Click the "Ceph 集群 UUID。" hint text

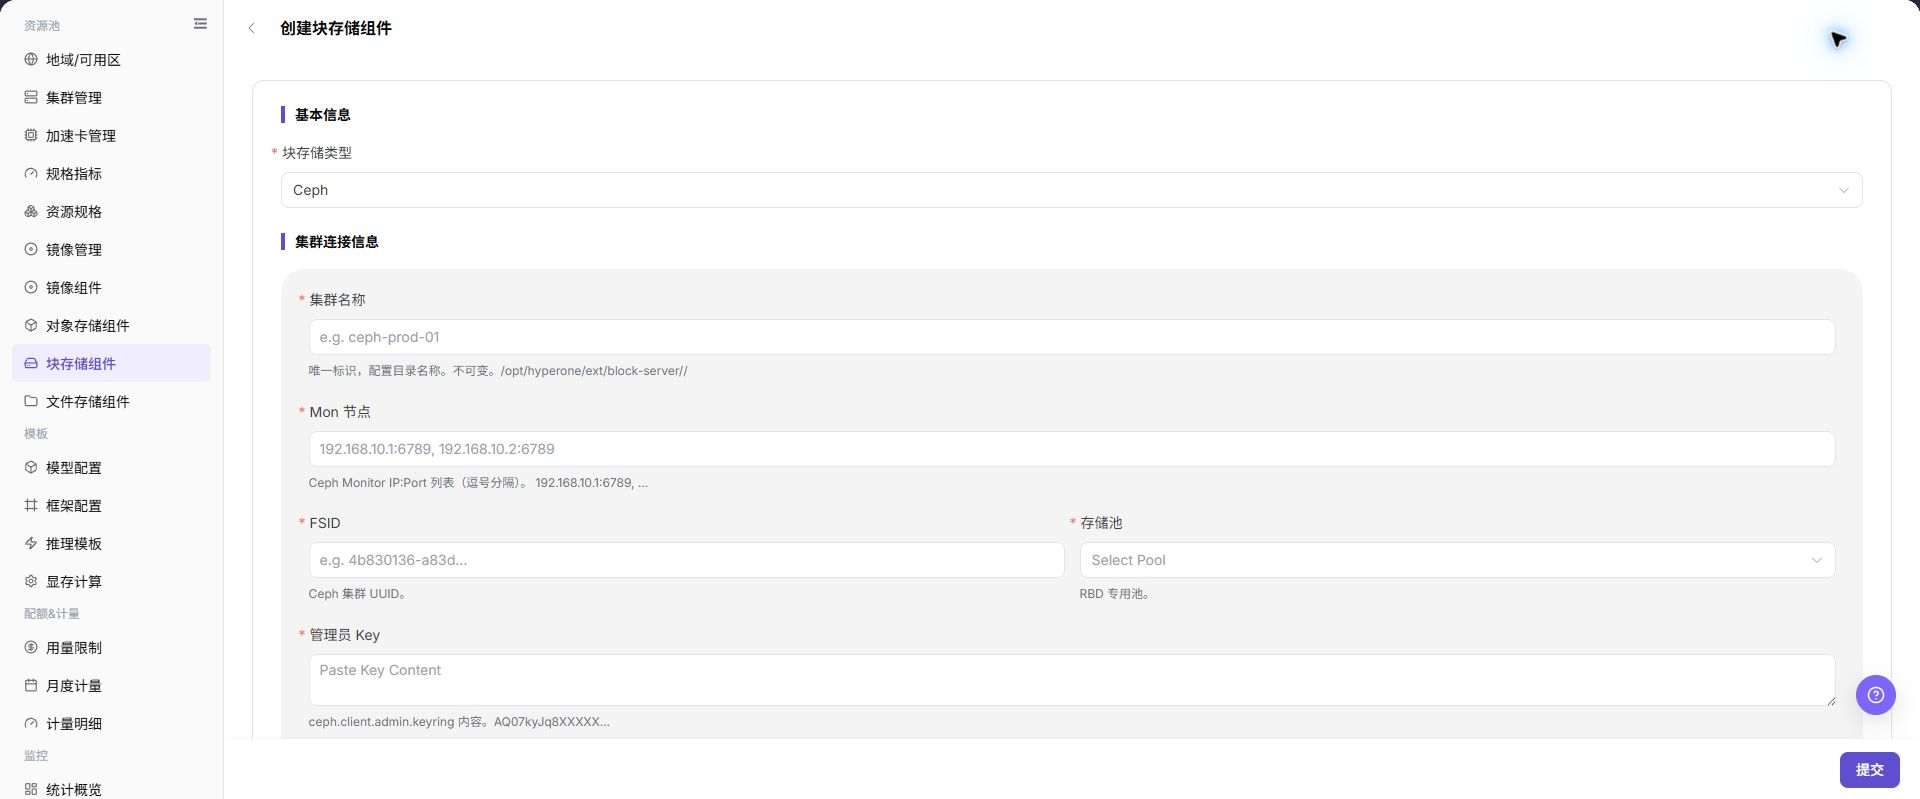[x=357, y=594]
